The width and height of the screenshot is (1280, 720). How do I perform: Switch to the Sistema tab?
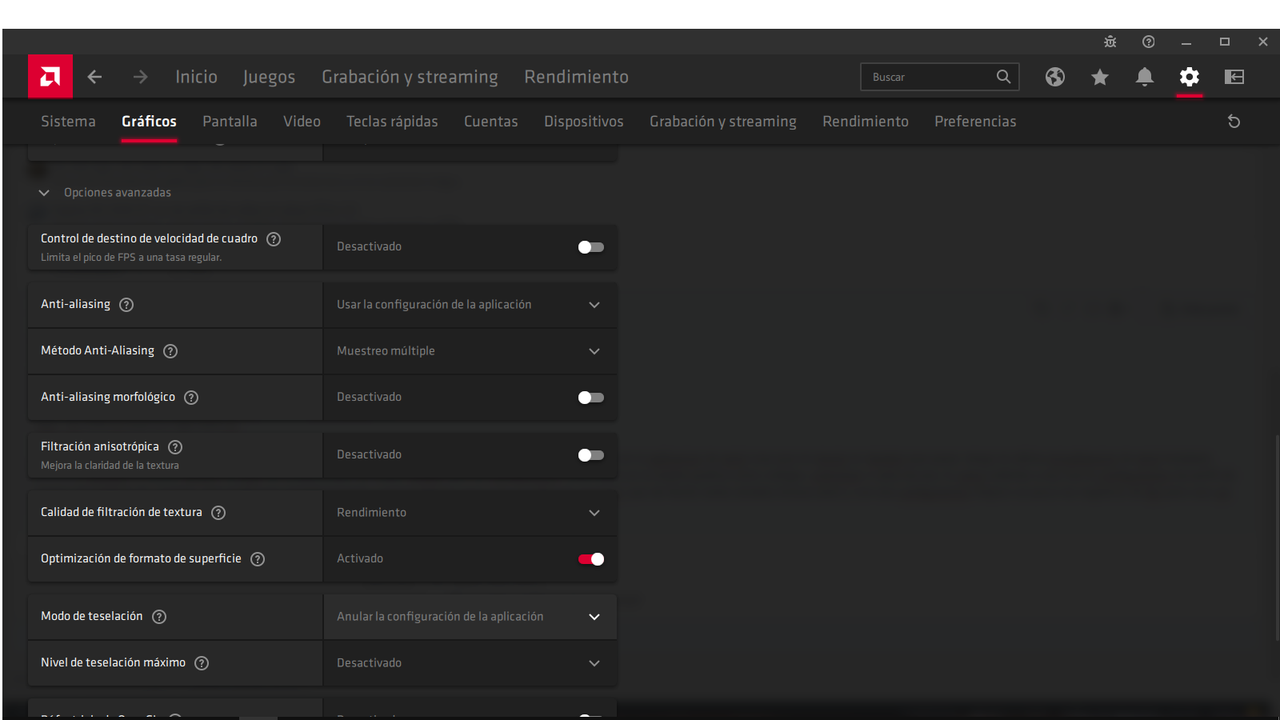(68, 121)
